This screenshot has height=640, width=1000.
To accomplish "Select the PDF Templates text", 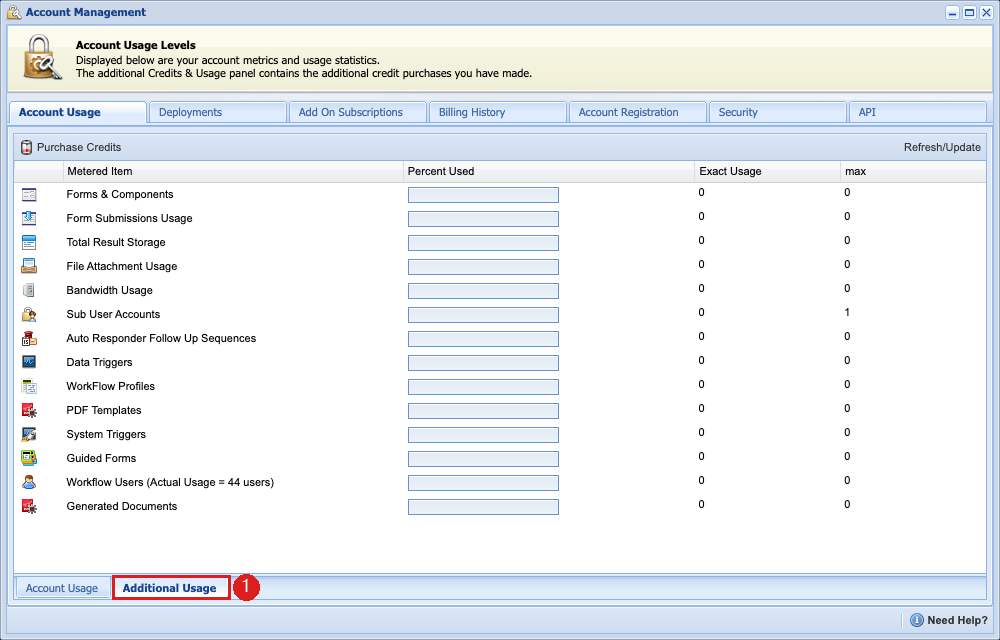I will (x=104, y=411).
